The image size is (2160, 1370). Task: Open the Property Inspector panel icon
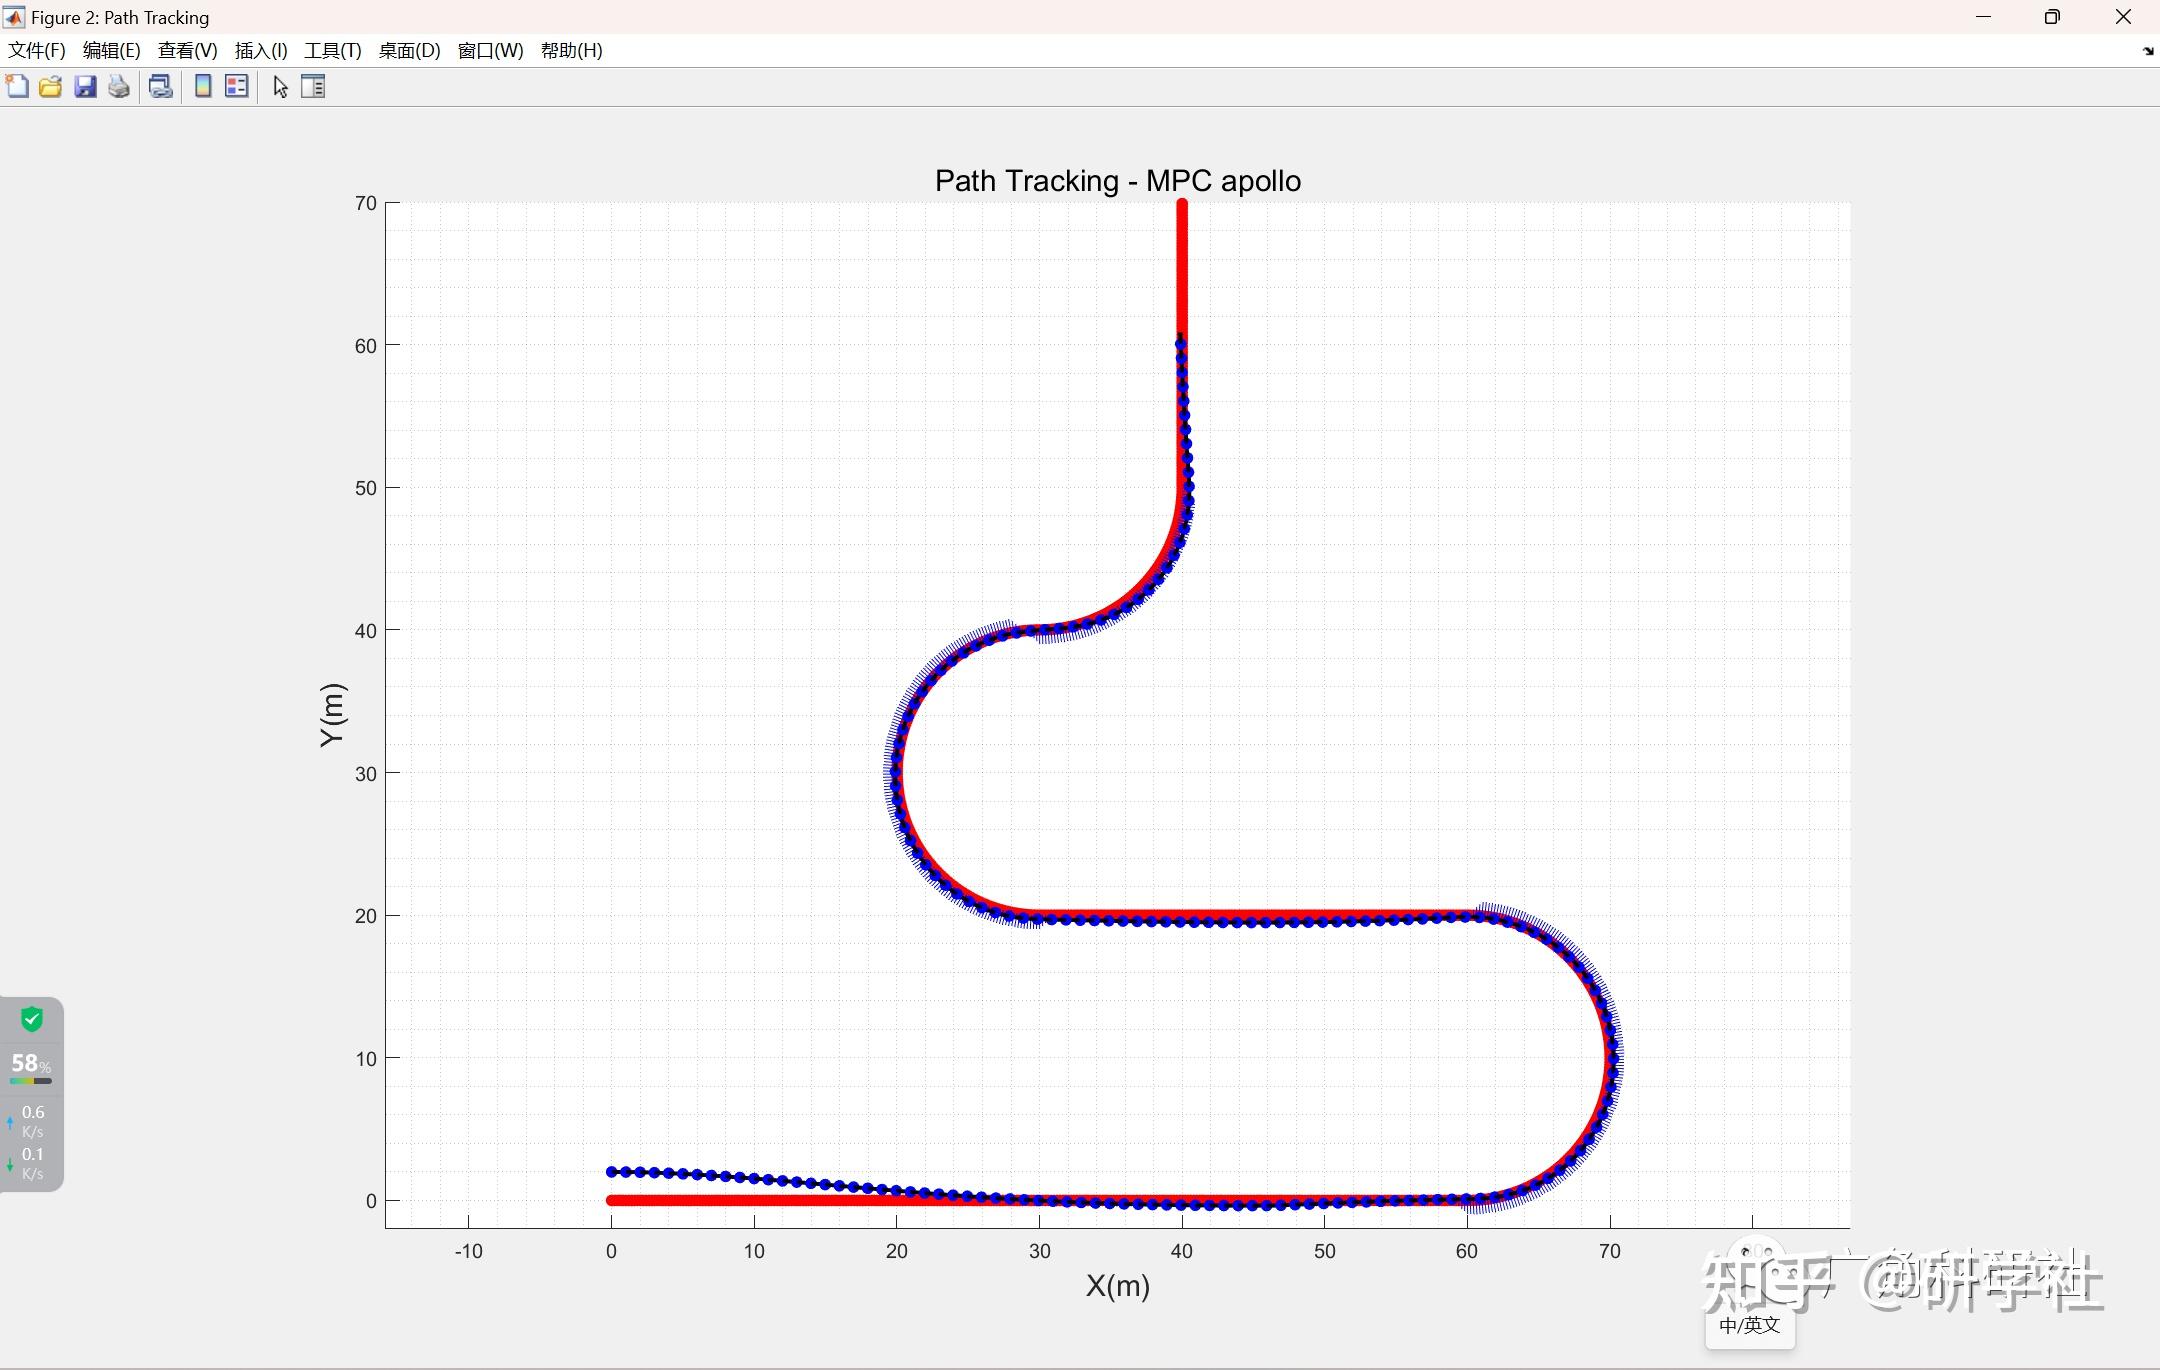tap(313, 87)
